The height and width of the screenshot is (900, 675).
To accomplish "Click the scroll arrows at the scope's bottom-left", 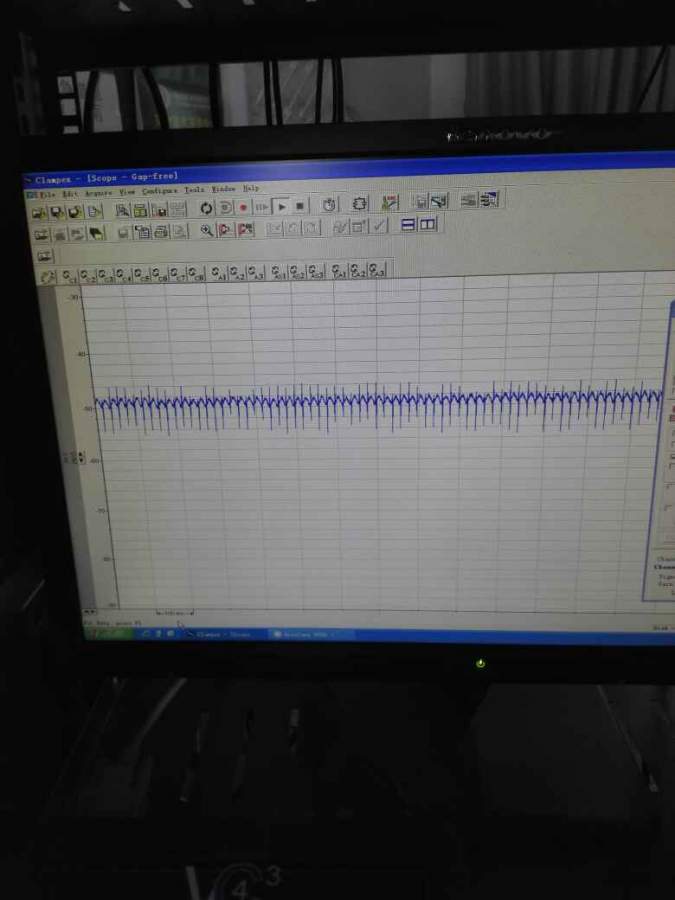I will coord(90,612).
